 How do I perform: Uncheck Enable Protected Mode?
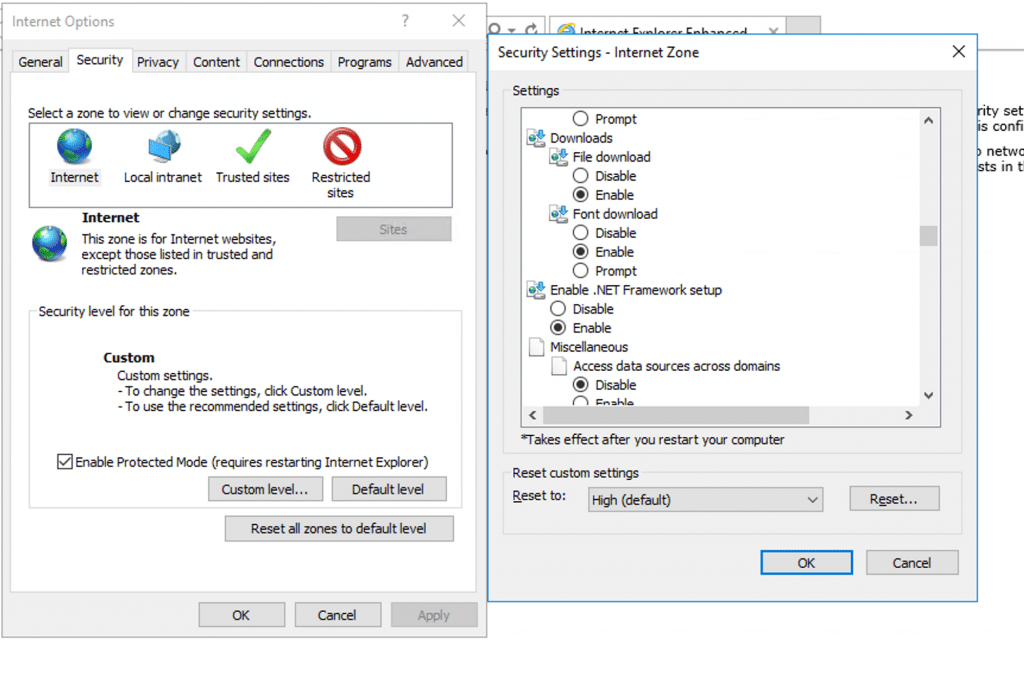65,462
